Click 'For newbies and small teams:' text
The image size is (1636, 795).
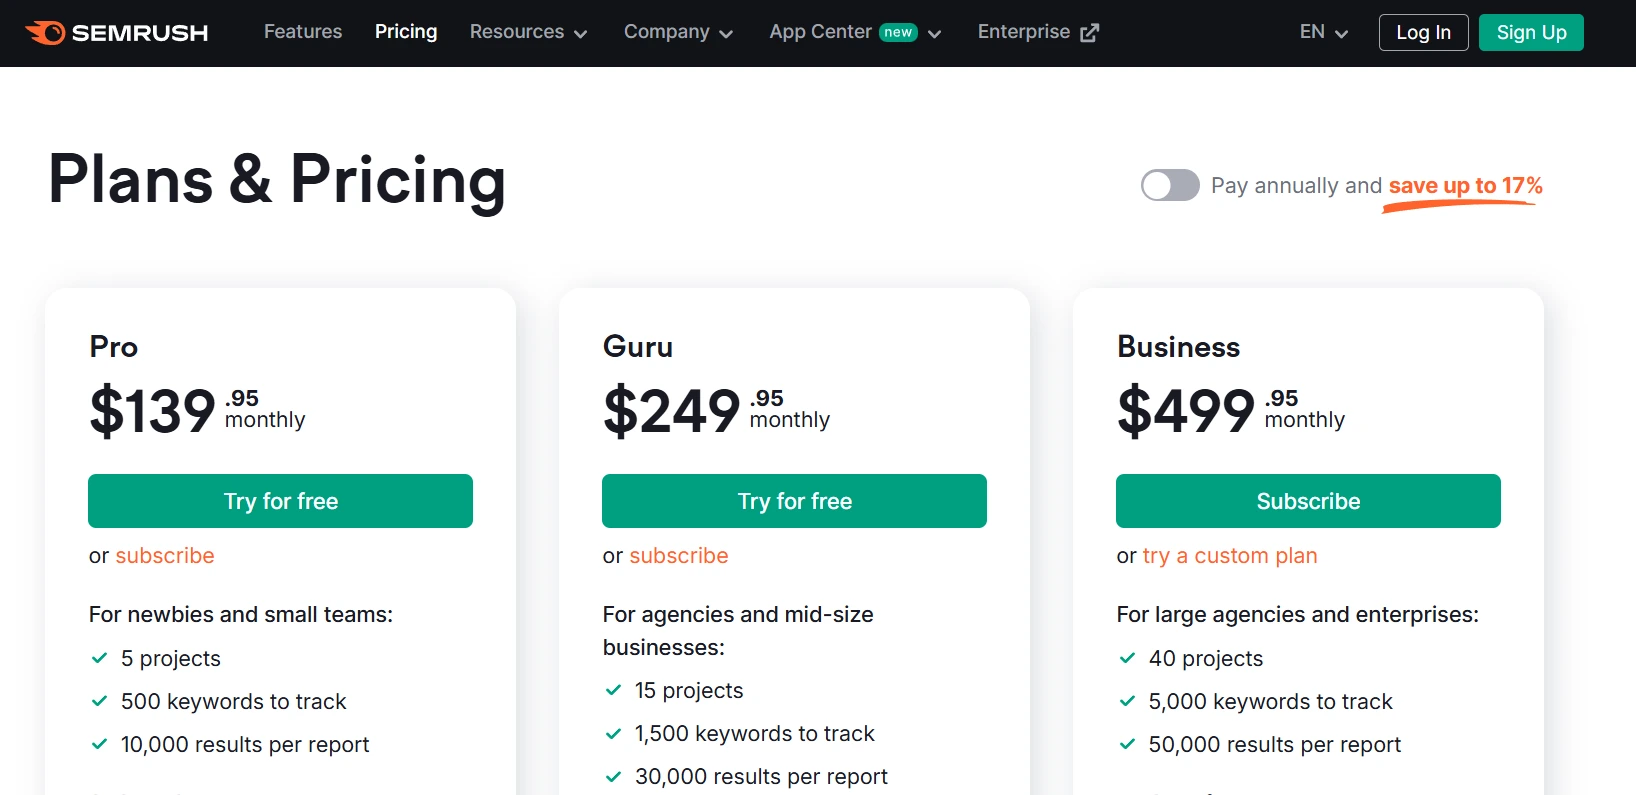pos(241,614)
